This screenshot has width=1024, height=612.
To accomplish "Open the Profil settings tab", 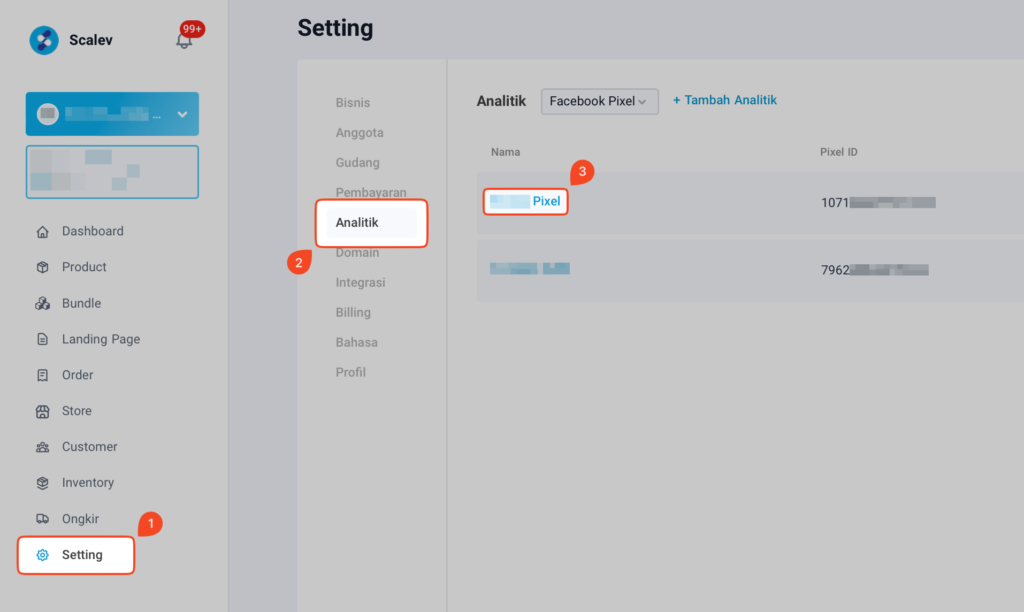I will point(351,373).
